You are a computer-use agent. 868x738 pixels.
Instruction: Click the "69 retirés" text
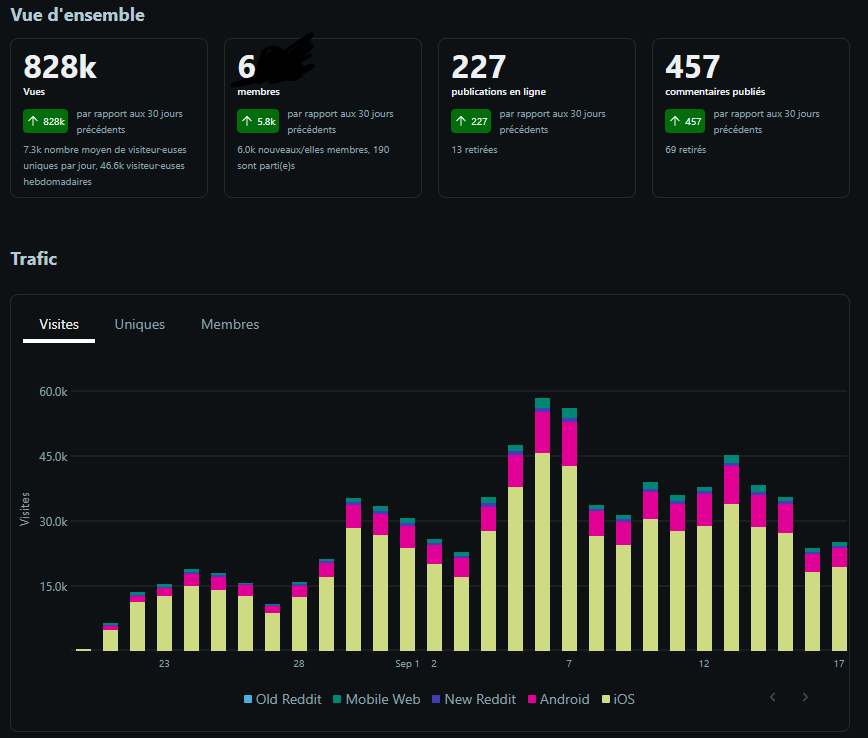tap(686, 149)
